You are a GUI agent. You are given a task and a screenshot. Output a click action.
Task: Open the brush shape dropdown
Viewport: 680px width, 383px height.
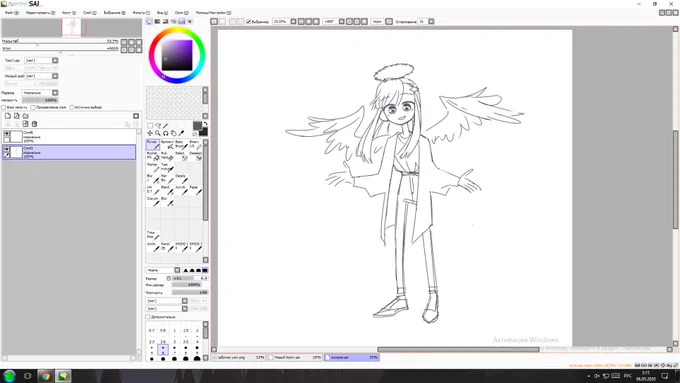(185, 301)
